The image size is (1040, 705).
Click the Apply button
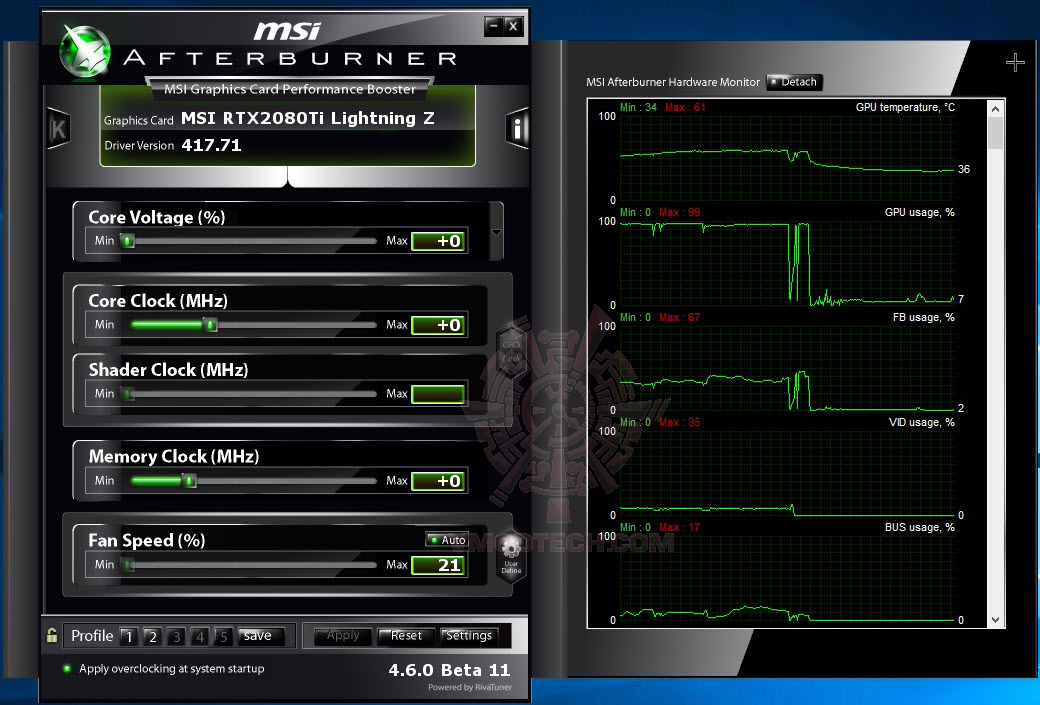pyautogui.click(x=342, y=636)
